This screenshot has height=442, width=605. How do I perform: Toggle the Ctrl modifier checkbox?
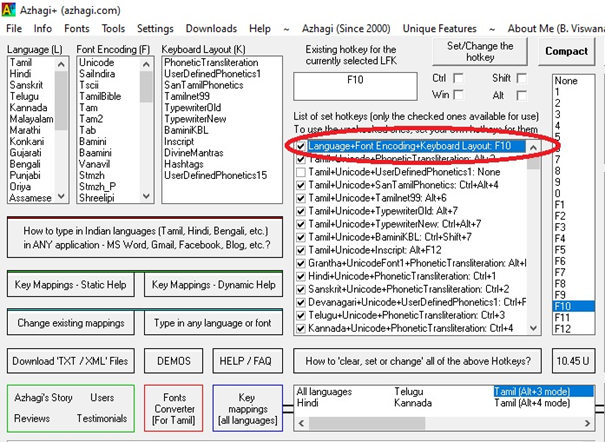coord(458,79)
